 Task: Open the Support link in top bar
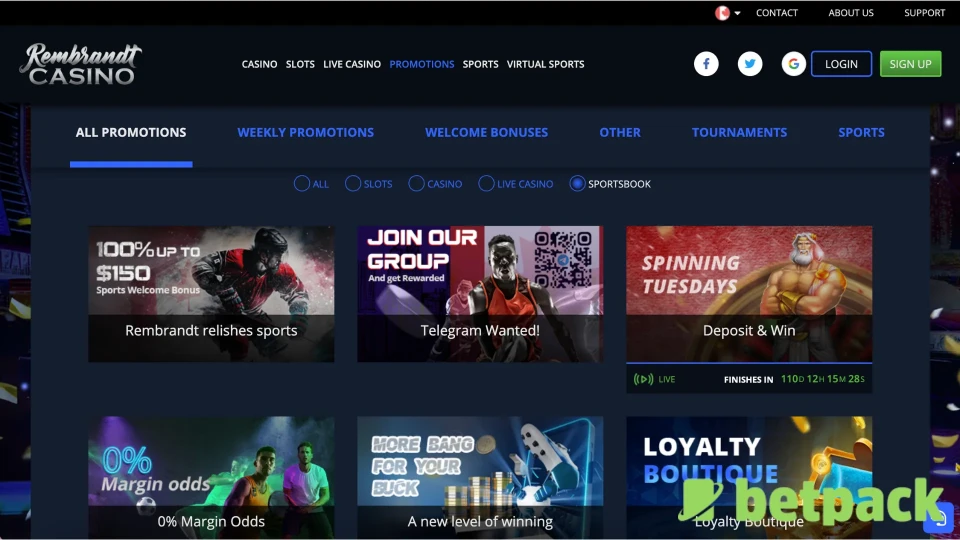(x=924, y=13)
